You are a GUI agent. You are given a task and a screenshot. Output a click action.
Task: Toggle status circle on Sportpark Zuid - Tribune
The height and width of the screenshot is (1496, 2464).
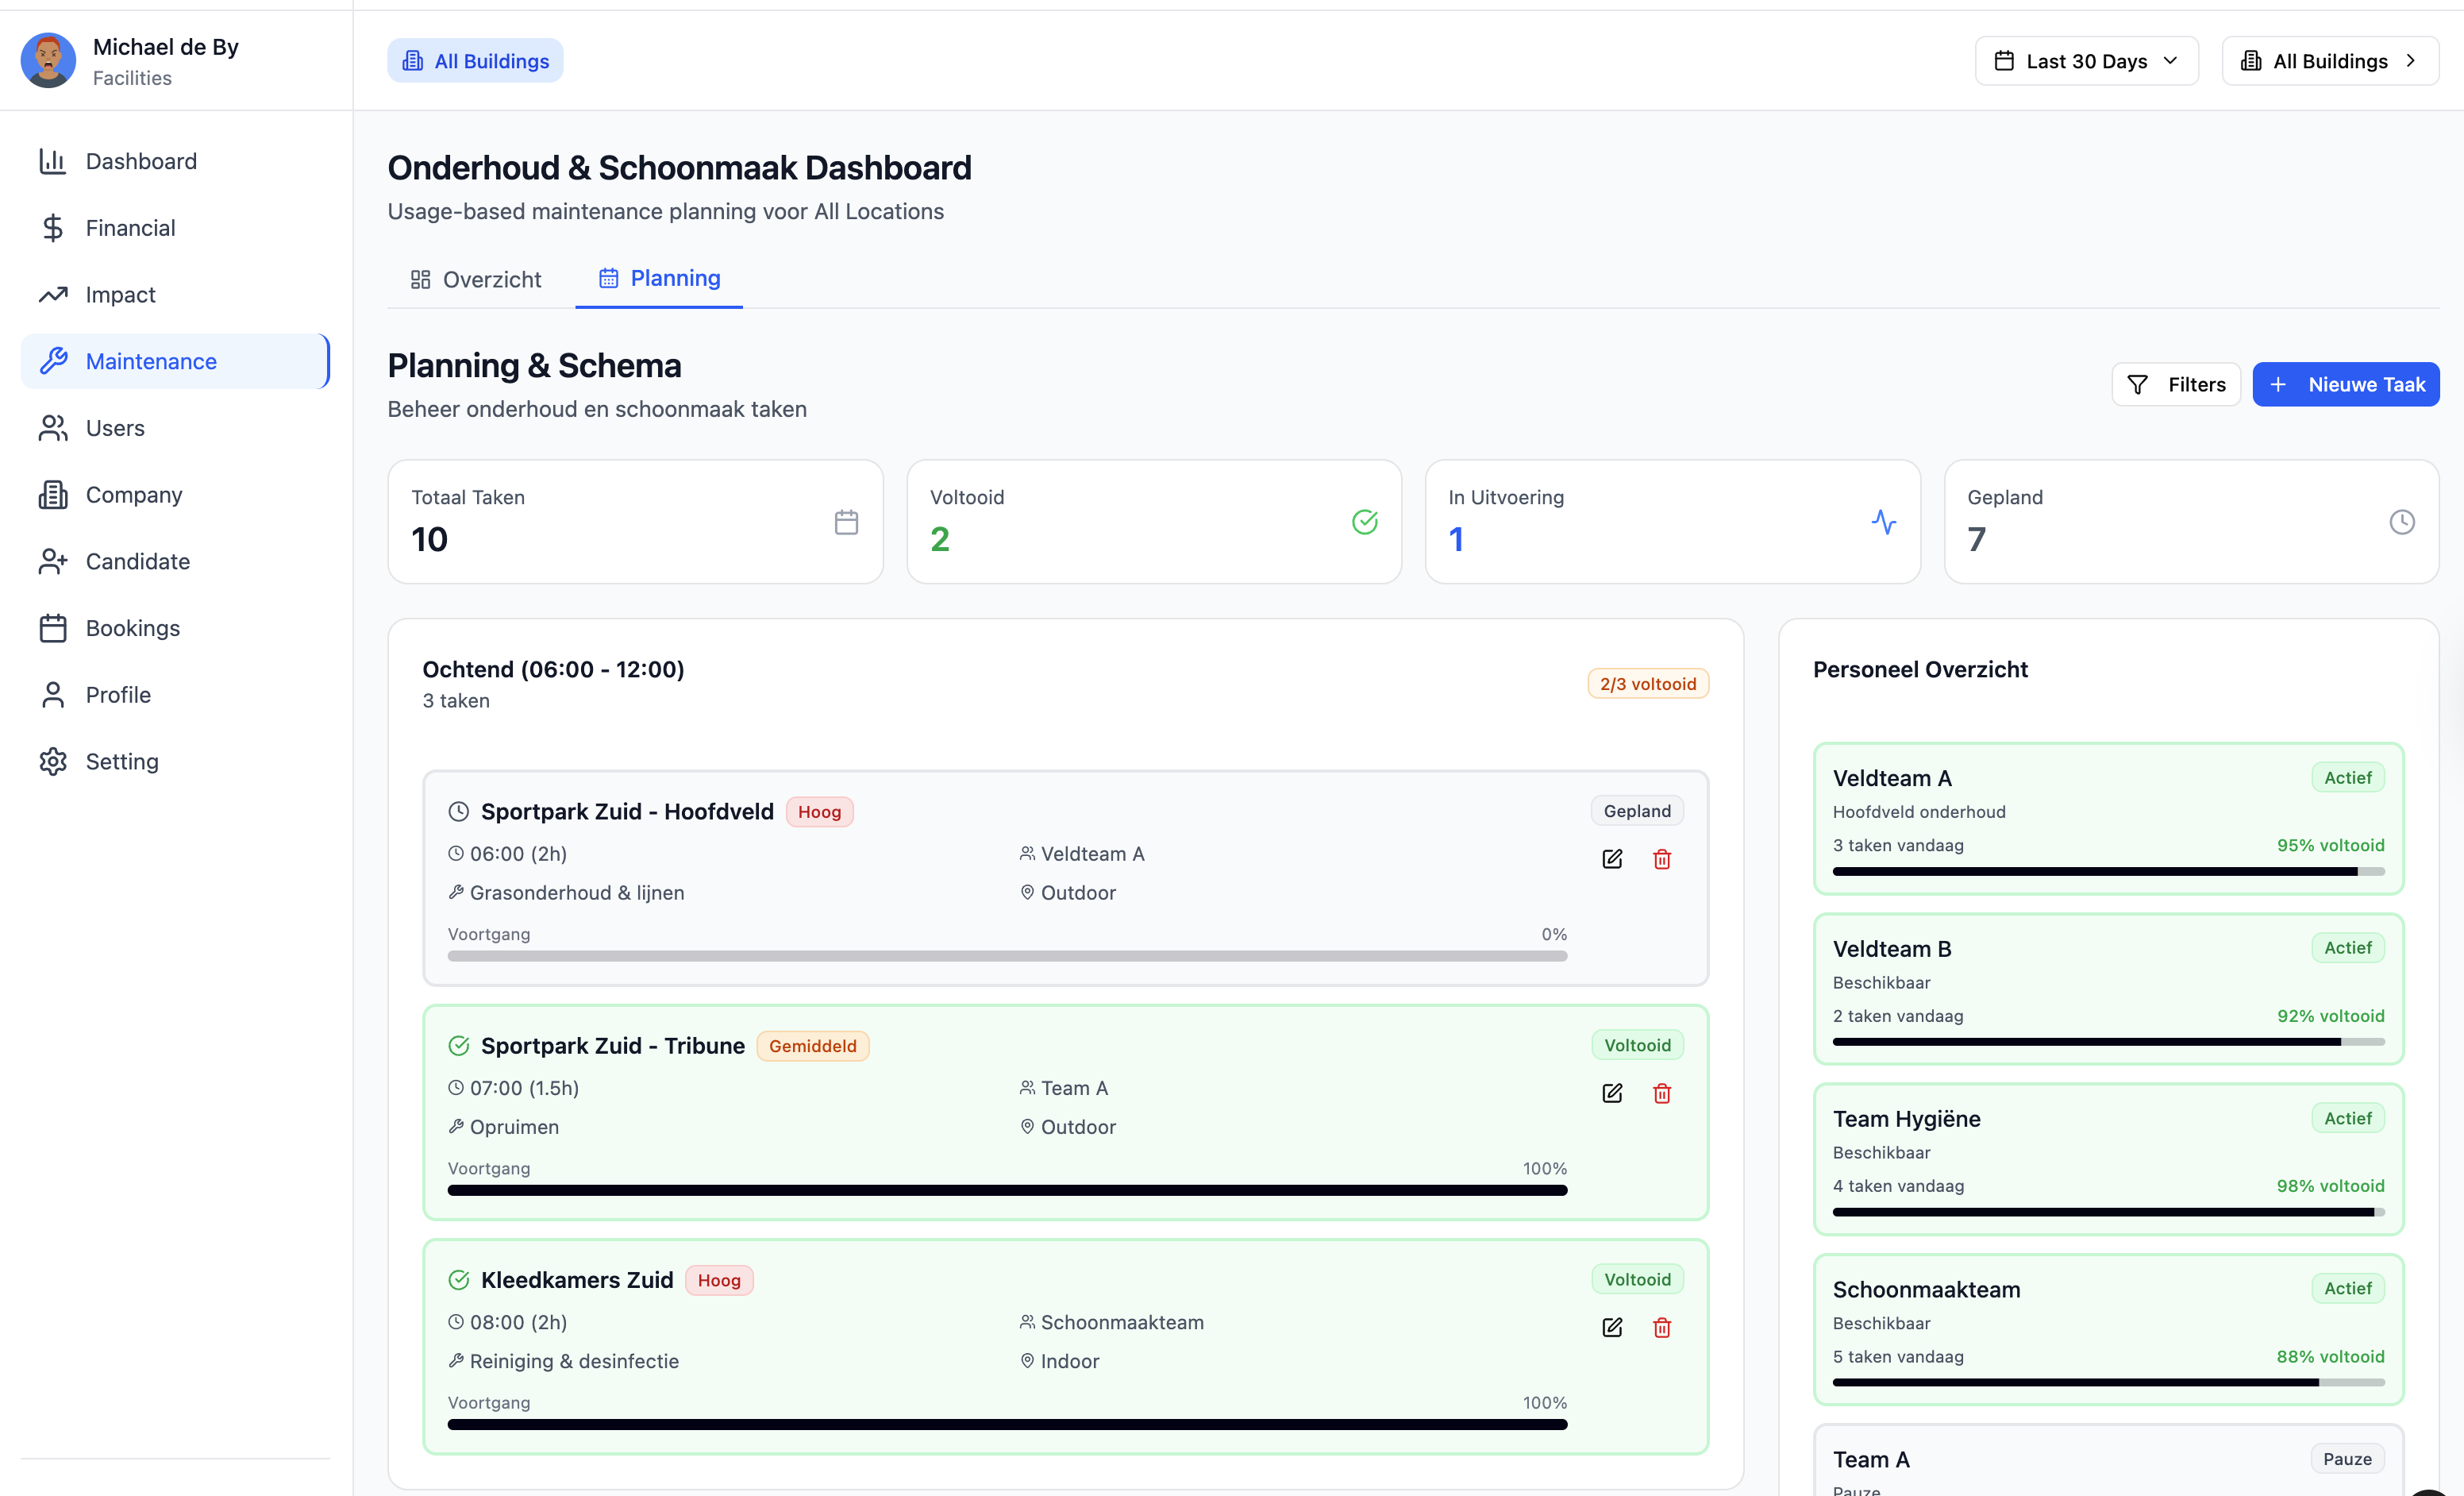coord(459,1046)
